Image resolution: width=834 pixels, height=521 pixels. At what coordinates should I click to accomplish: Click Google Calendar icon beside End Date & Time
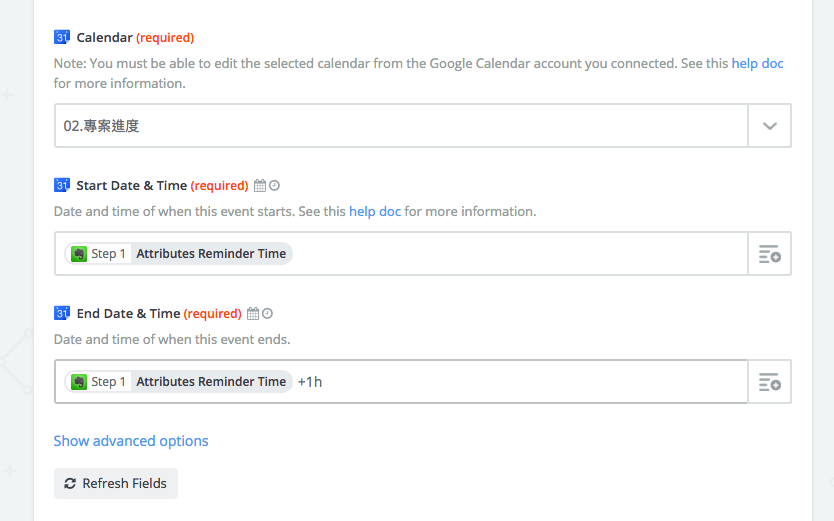[x=62, y=313]
